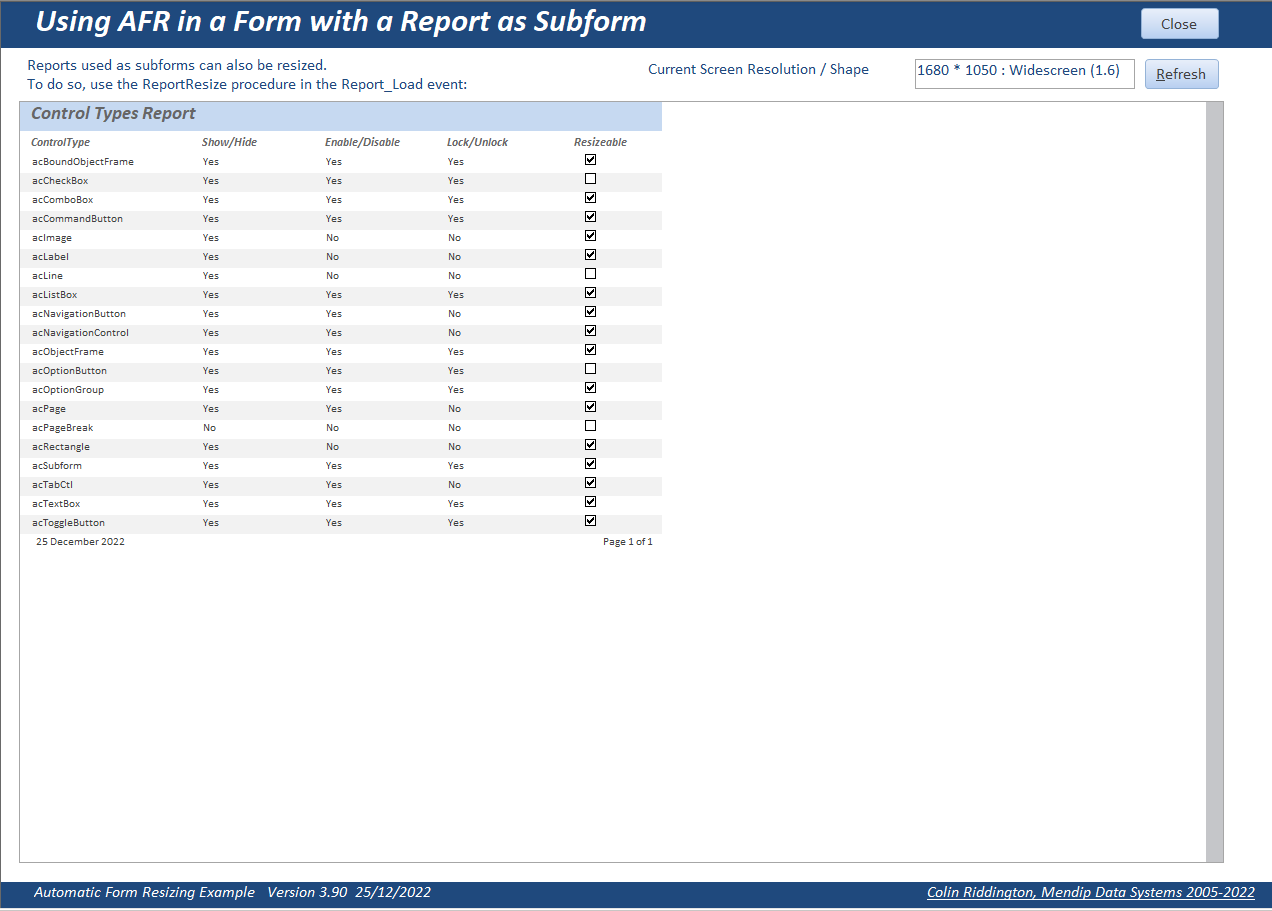Select the acBoundObjectFrame row label
Screen dimensions: 1272x911
tap(82, 161)
